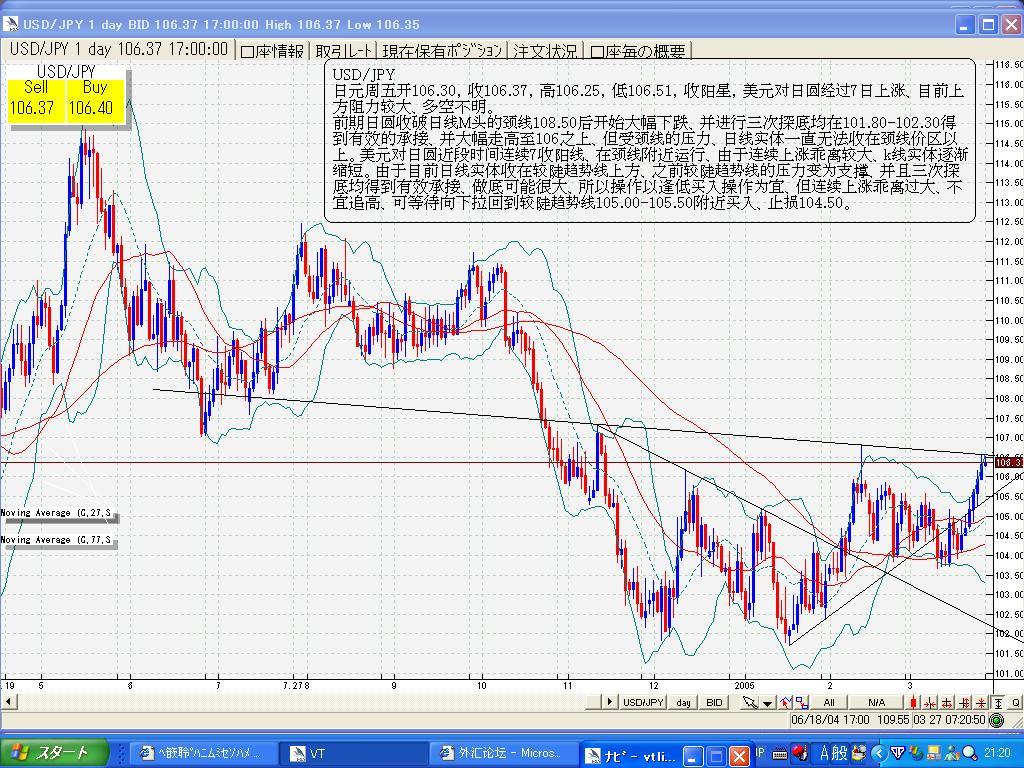Activate the red asterisk crosshair icon
Screen dimensions: 1024x768
981,703
